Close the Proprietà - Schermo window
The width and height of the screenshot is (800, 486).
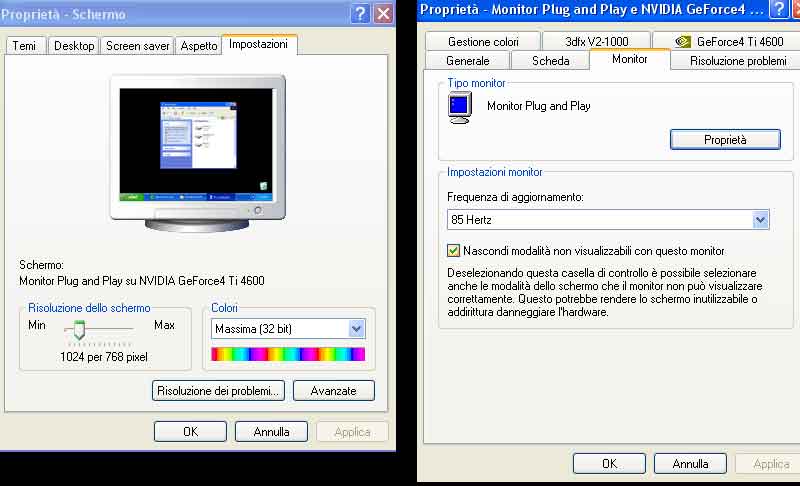pos(383,14)
